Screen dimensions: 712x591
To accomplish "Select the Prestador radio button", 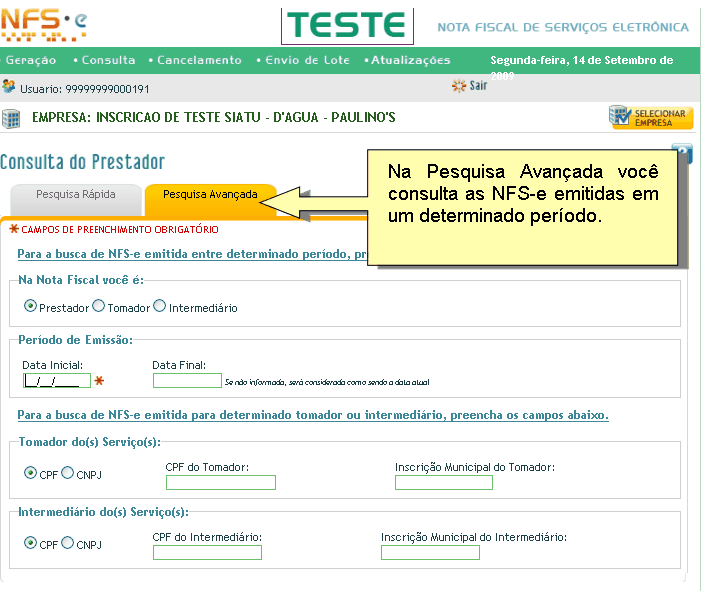I will [30, 306].
